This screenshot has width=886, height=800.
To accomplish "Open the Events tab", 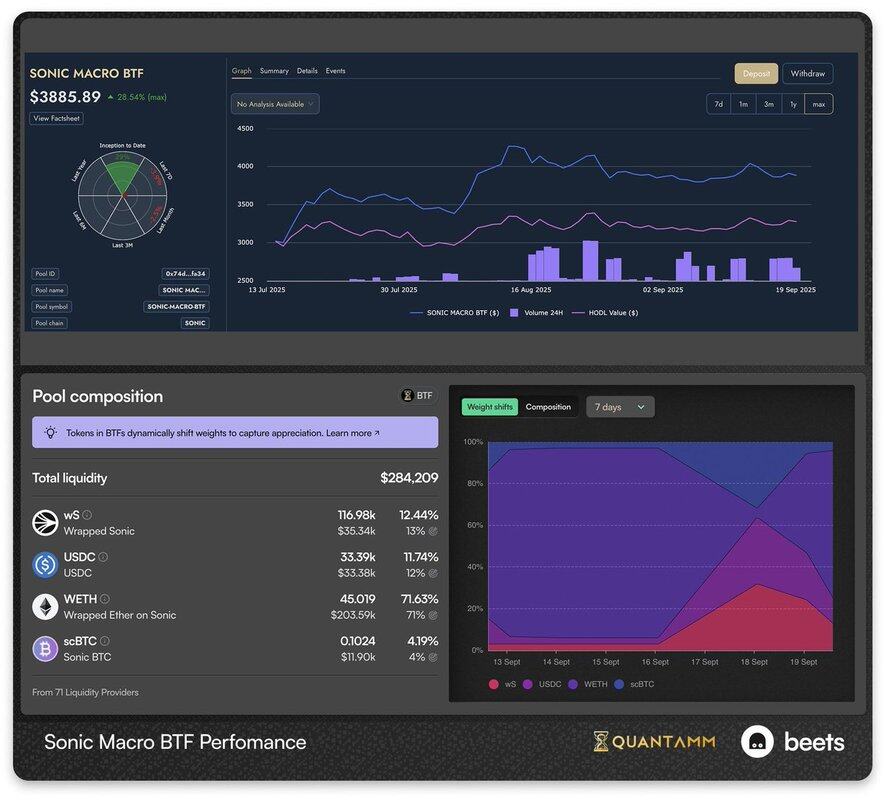I will coord(335,71).
